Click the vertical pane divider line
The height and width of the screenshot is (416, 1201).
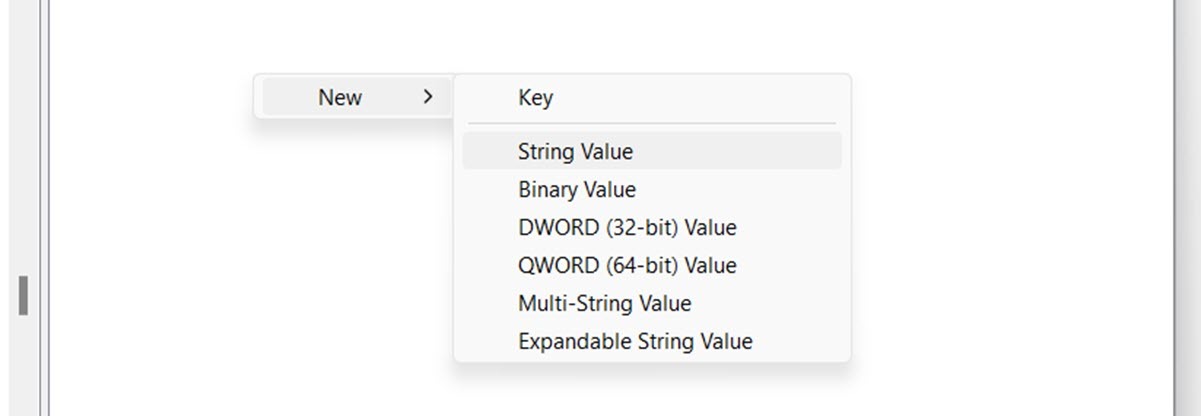click(x=44, y=208)
